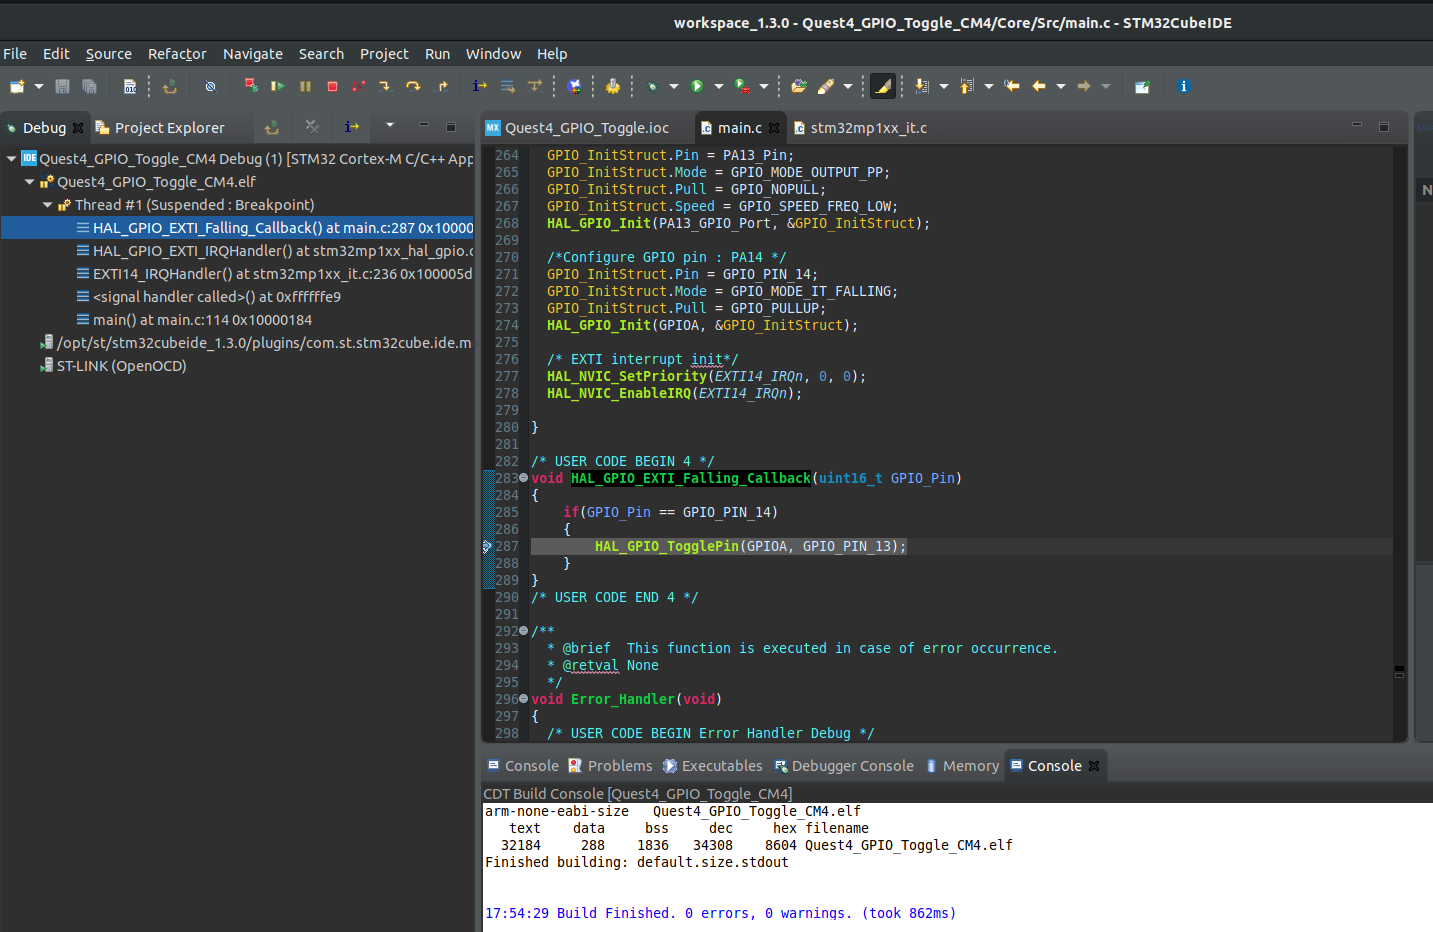
Task: Collapse Error_Handler fold at line 296
Action: [524, 699]
